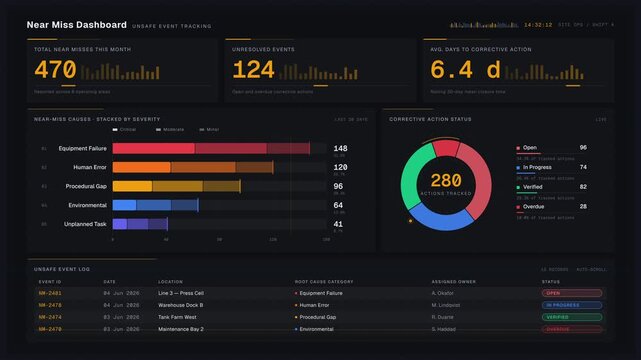Select the Overdue legend square

[x=518, y=207]
